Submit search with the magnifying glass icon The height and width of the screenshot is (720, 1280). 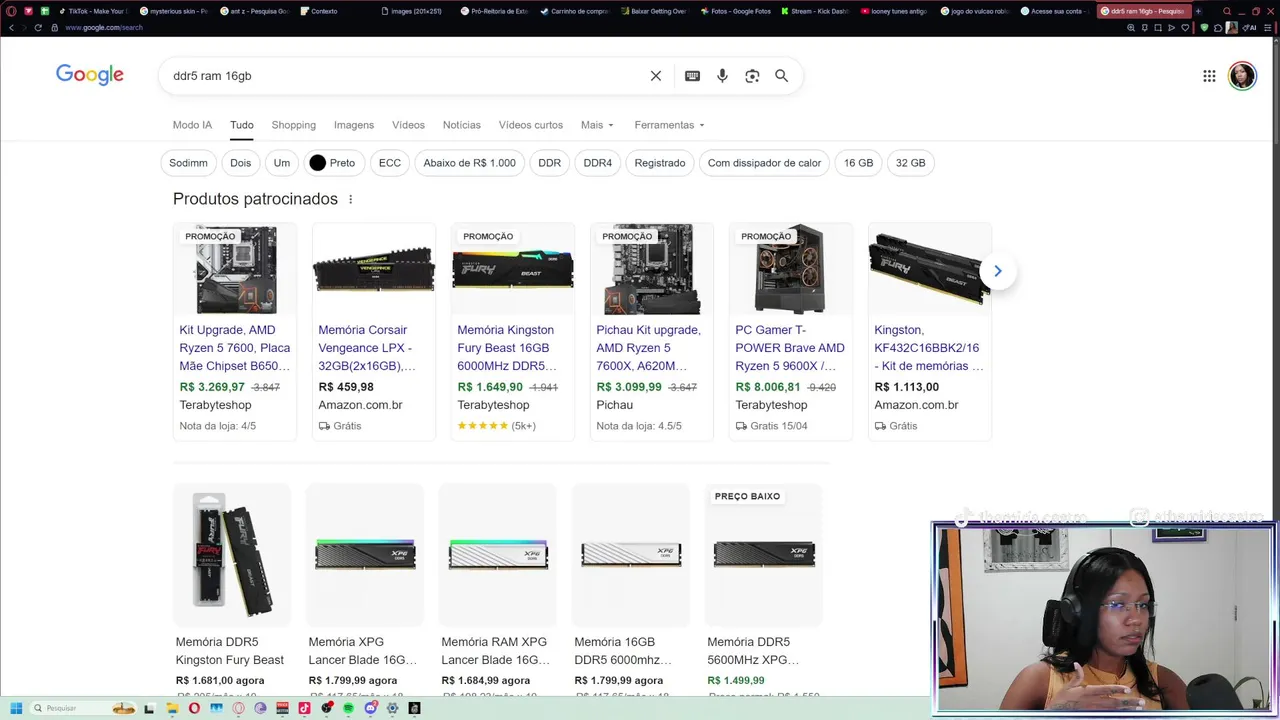pos(782,76)
